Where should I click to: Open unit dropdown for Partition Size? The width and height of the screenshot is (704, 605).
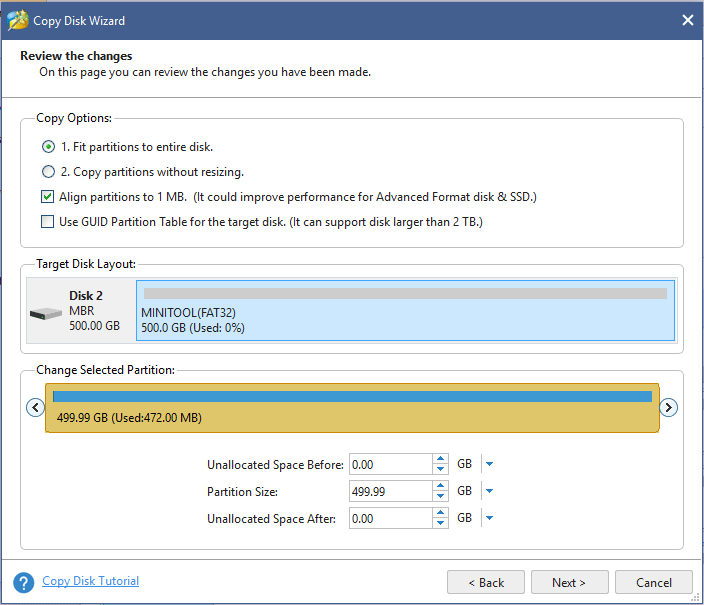[x=489, y=491]
